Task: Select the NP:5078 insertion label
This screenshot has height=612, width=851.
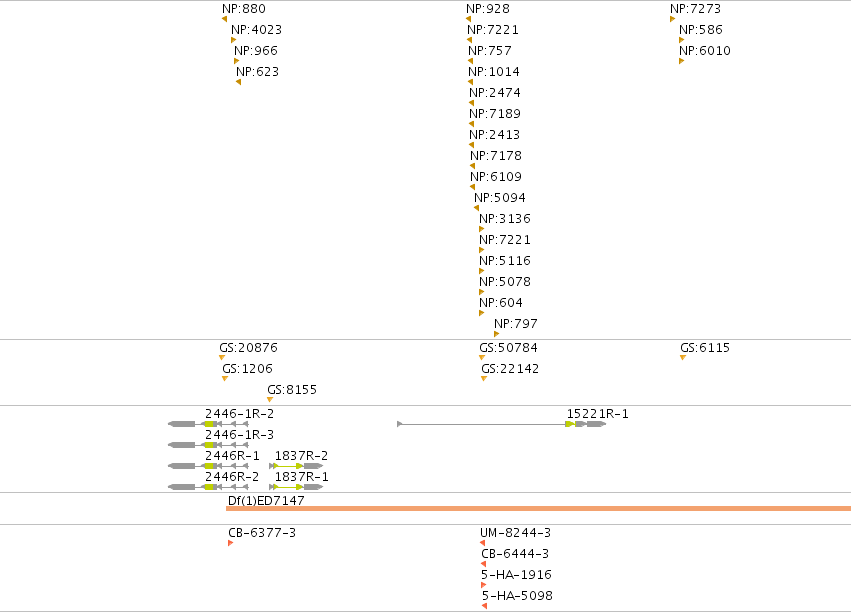Action: (x=505, y=282)
